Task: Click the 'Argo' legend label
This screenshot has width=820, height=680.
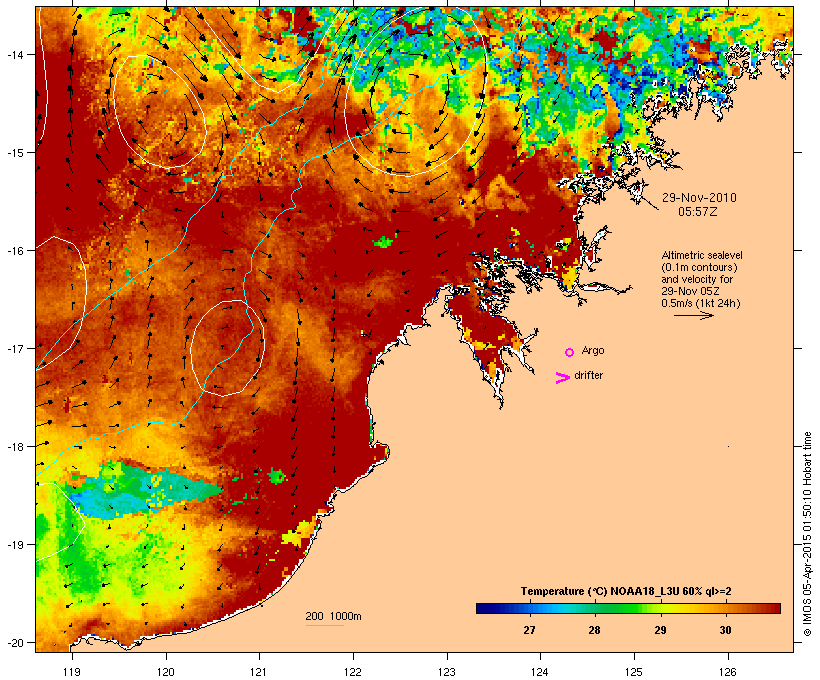Action: point(593,350)
